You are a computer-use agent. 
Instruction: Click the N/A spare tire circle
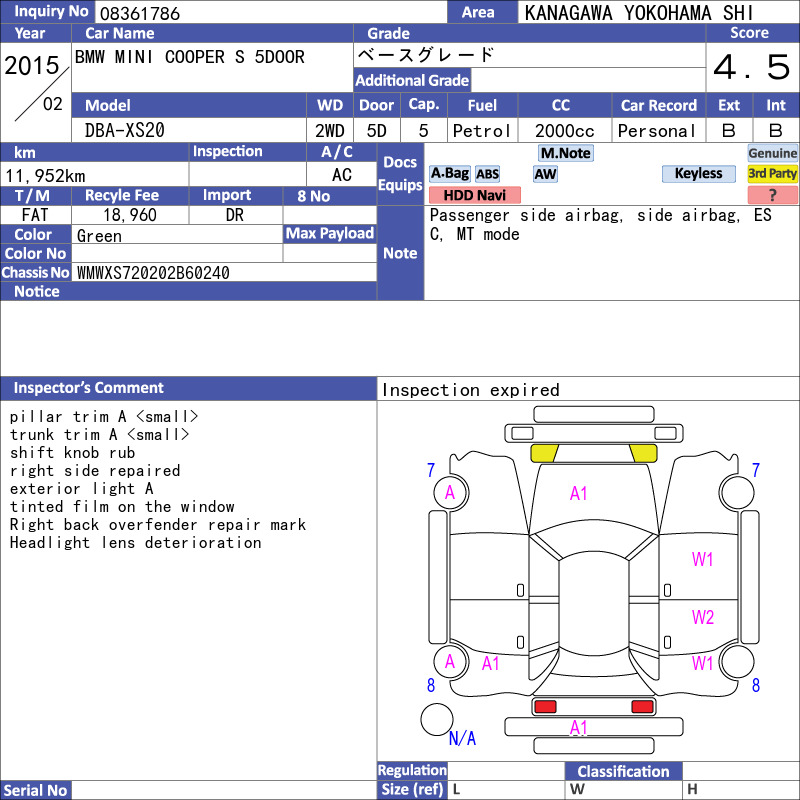436,719
